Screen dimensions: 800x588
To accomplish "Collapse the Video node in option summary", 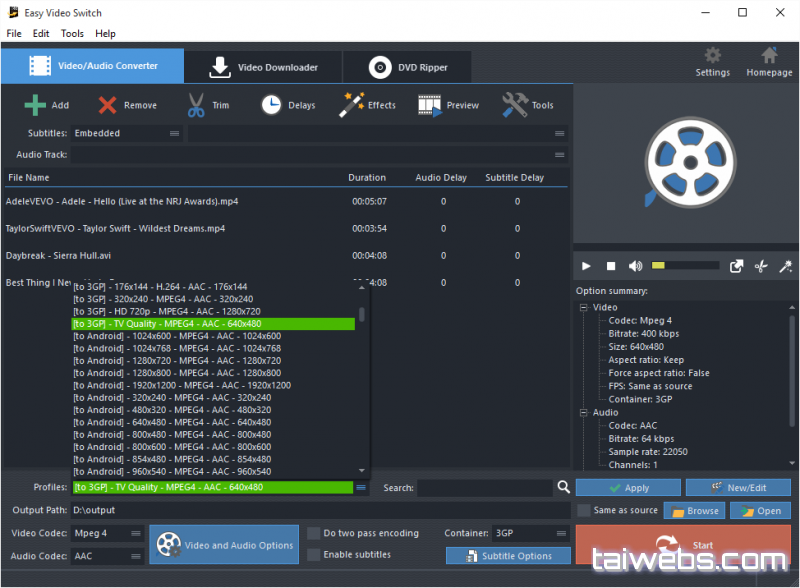I will tap(584, 308).
